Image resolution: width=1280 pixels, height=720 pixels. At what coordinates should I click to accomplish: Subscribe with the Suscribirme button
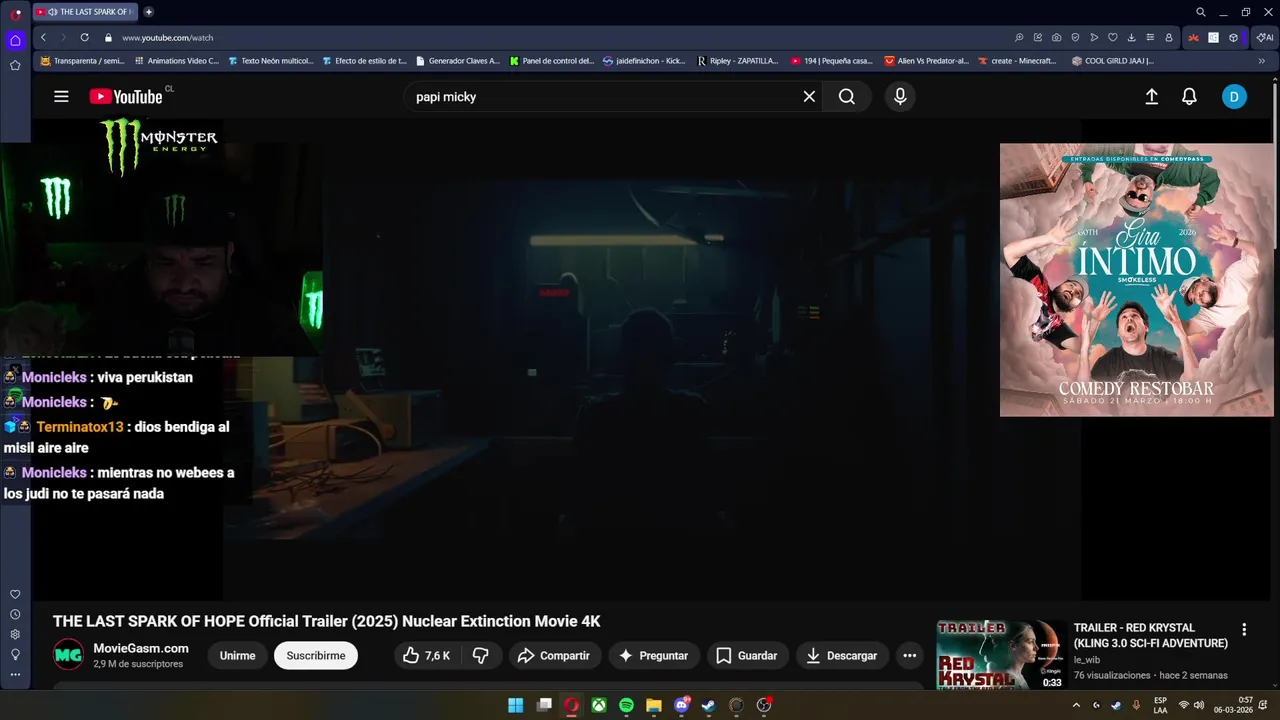tap(316, 656)
